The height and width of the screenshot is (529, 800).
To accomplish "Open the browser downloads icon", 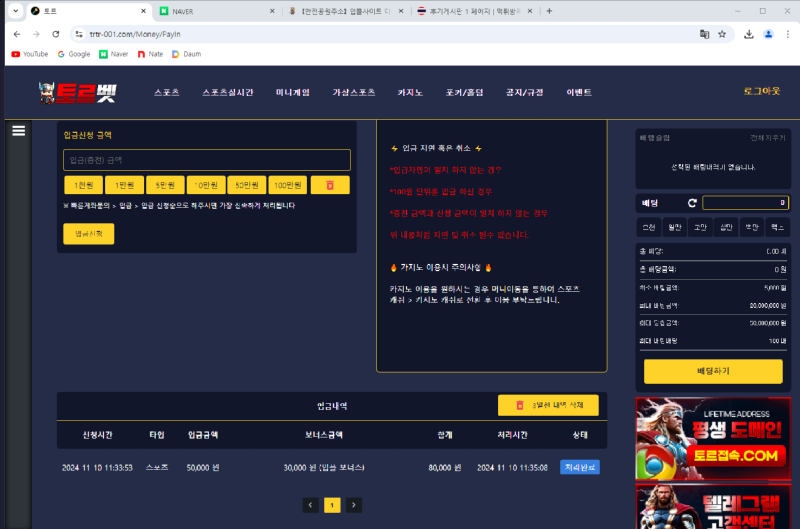I will coord(749,33).
